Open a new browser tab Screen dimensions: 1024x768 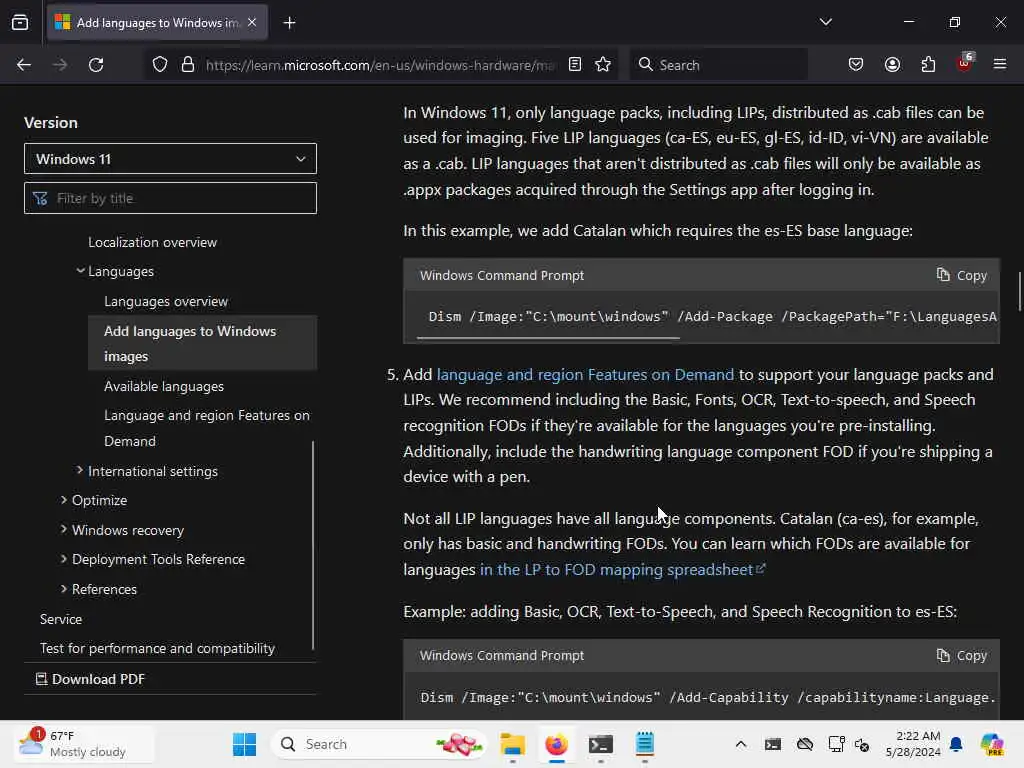pyautogui.click(x=289, y=23)
